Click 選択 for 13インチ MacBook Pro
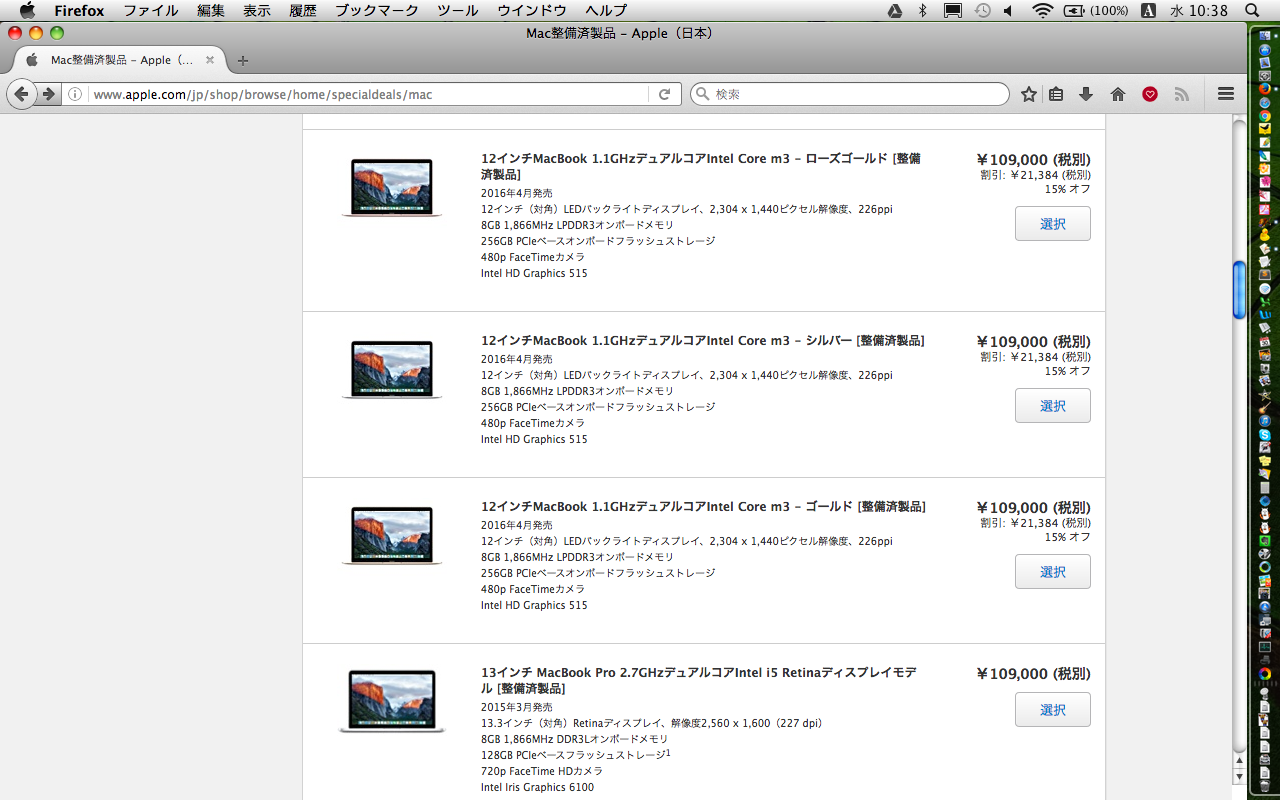This screenshot has height=800, width=1280. [x=1053, y=710]
